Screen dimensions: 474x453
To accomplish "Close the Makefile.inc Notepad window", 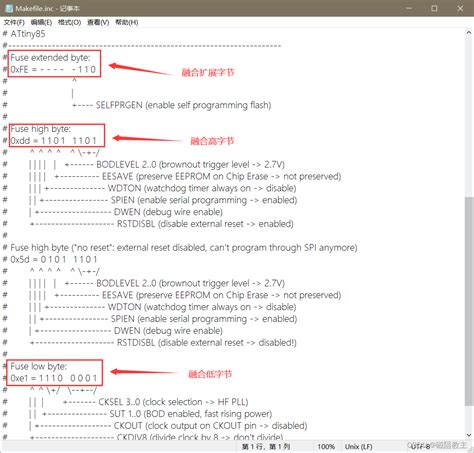I will tap(460, 8).
